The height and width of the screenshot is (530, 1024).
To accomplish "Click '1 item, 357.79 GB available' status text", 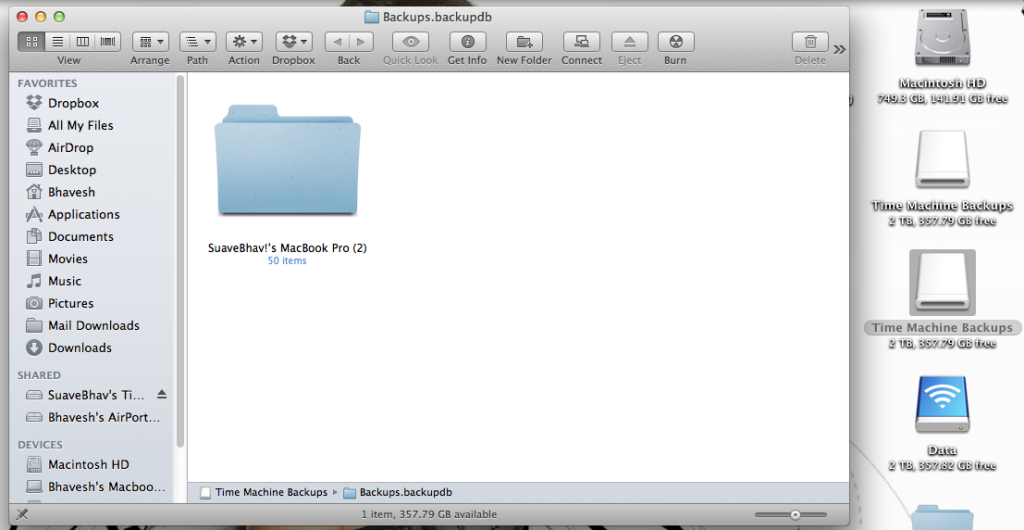I will [429, 514].
